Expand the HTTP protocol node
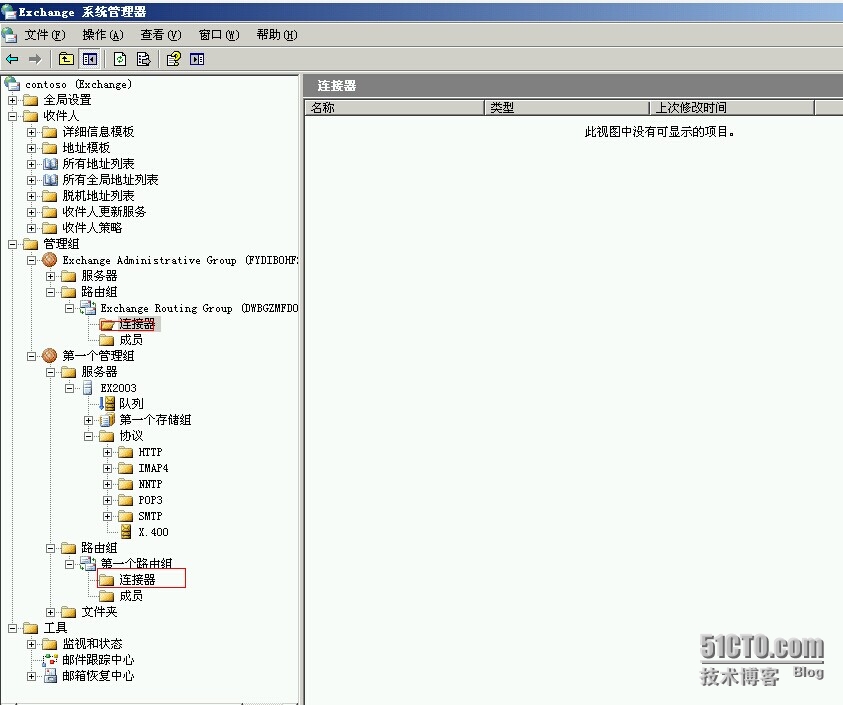Image resolution: width=843 pixels, height=705 pixels. pyautogui.click(x=108, y=452)
